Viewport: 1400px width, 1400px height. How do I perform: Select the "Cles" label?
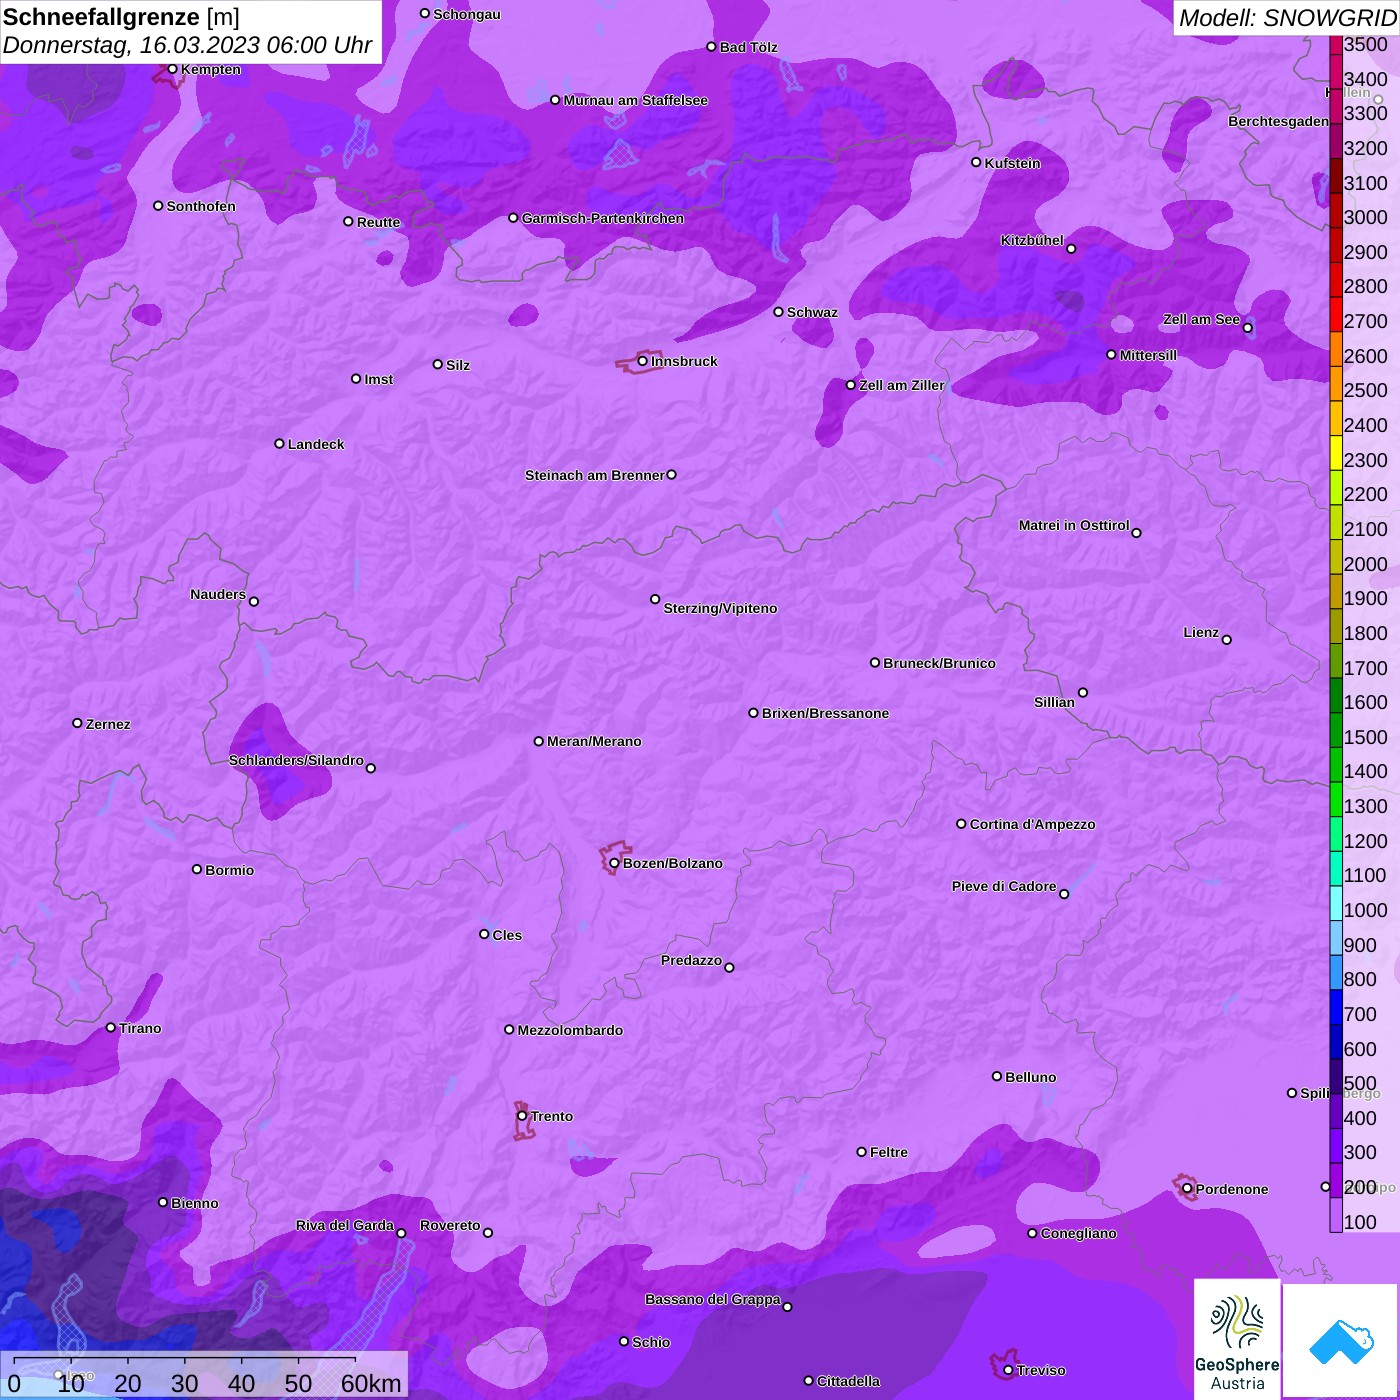tap(507, 935)
